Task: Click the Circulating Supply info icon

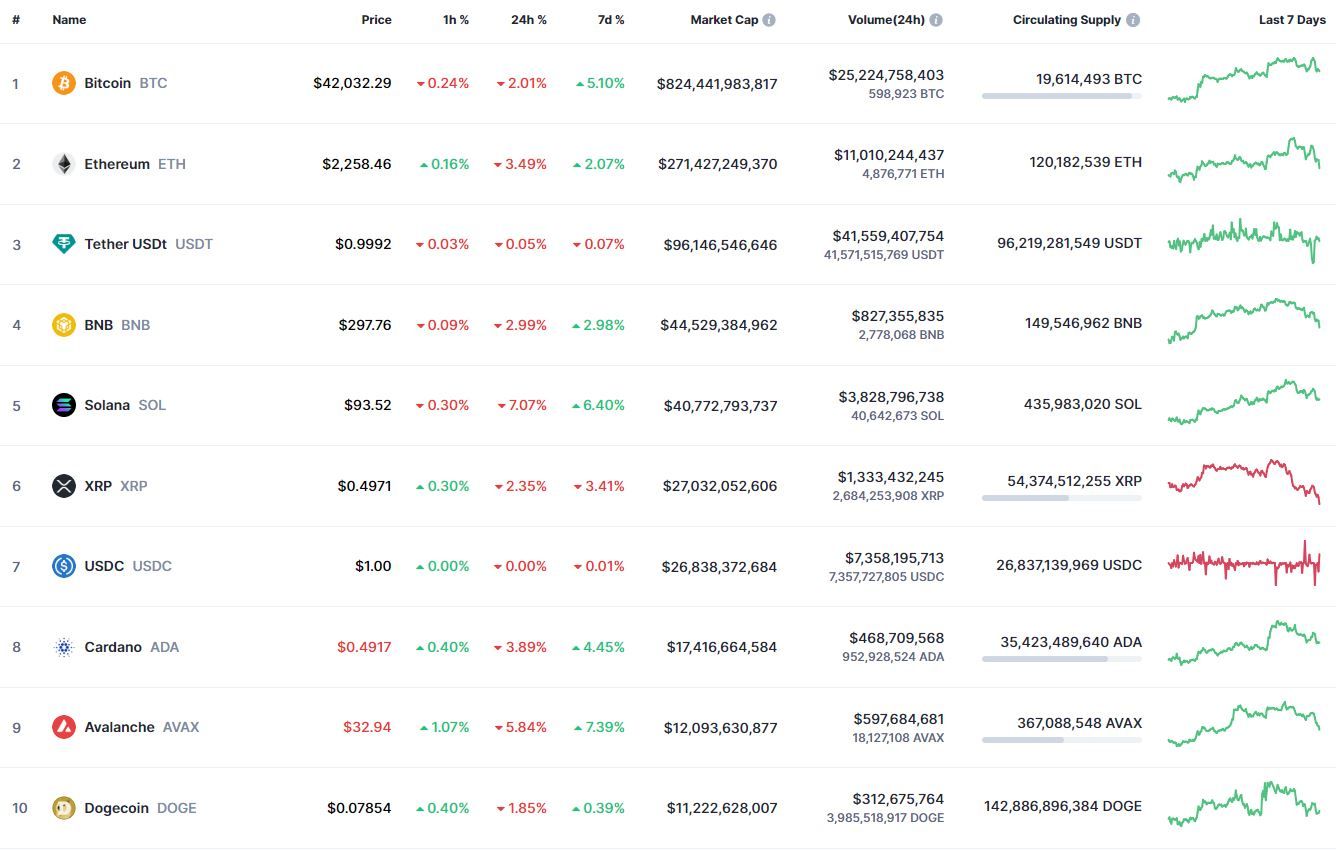Action: tap(1133, 20)
